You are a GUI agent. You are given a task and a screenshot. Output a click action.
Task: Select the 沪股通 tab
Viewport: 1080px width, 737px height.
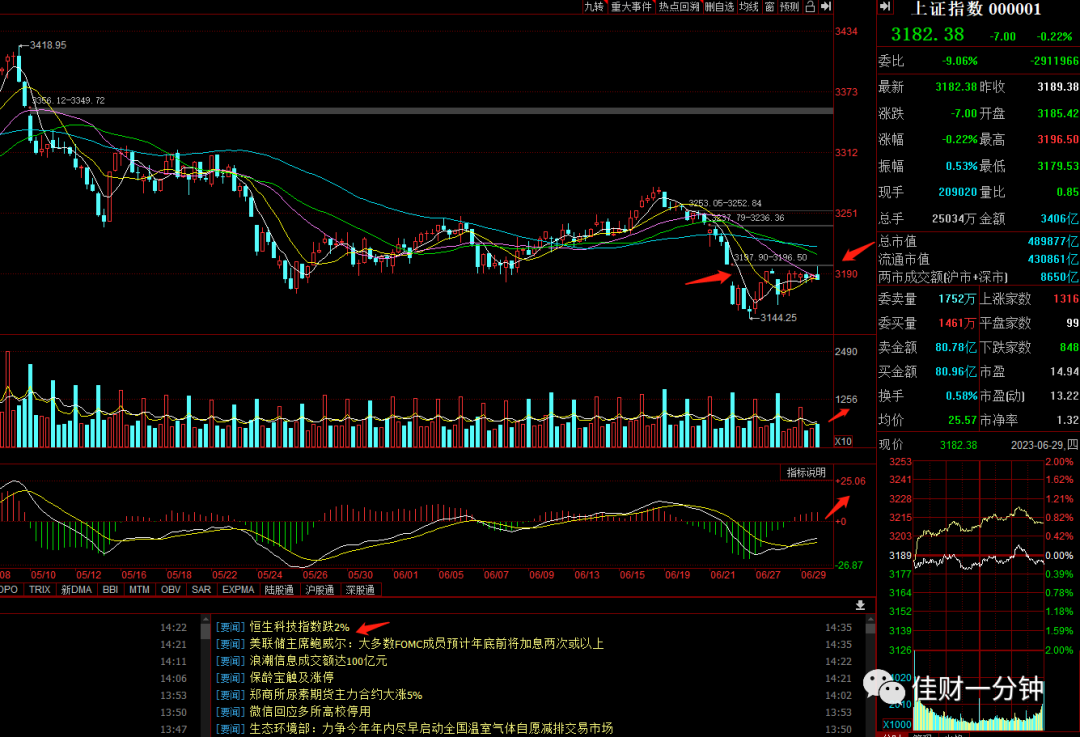pyautogui.click(x=320, y=590)
